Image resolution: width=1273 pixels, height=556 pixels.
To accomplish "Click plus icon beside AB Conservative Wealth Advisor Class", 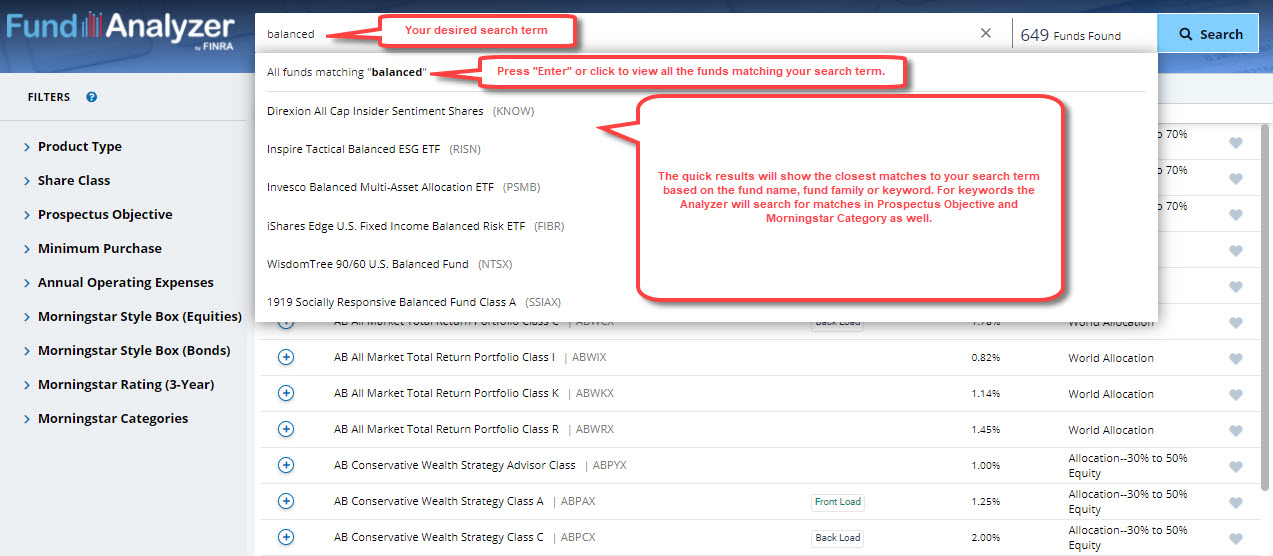I will [286, 465].
